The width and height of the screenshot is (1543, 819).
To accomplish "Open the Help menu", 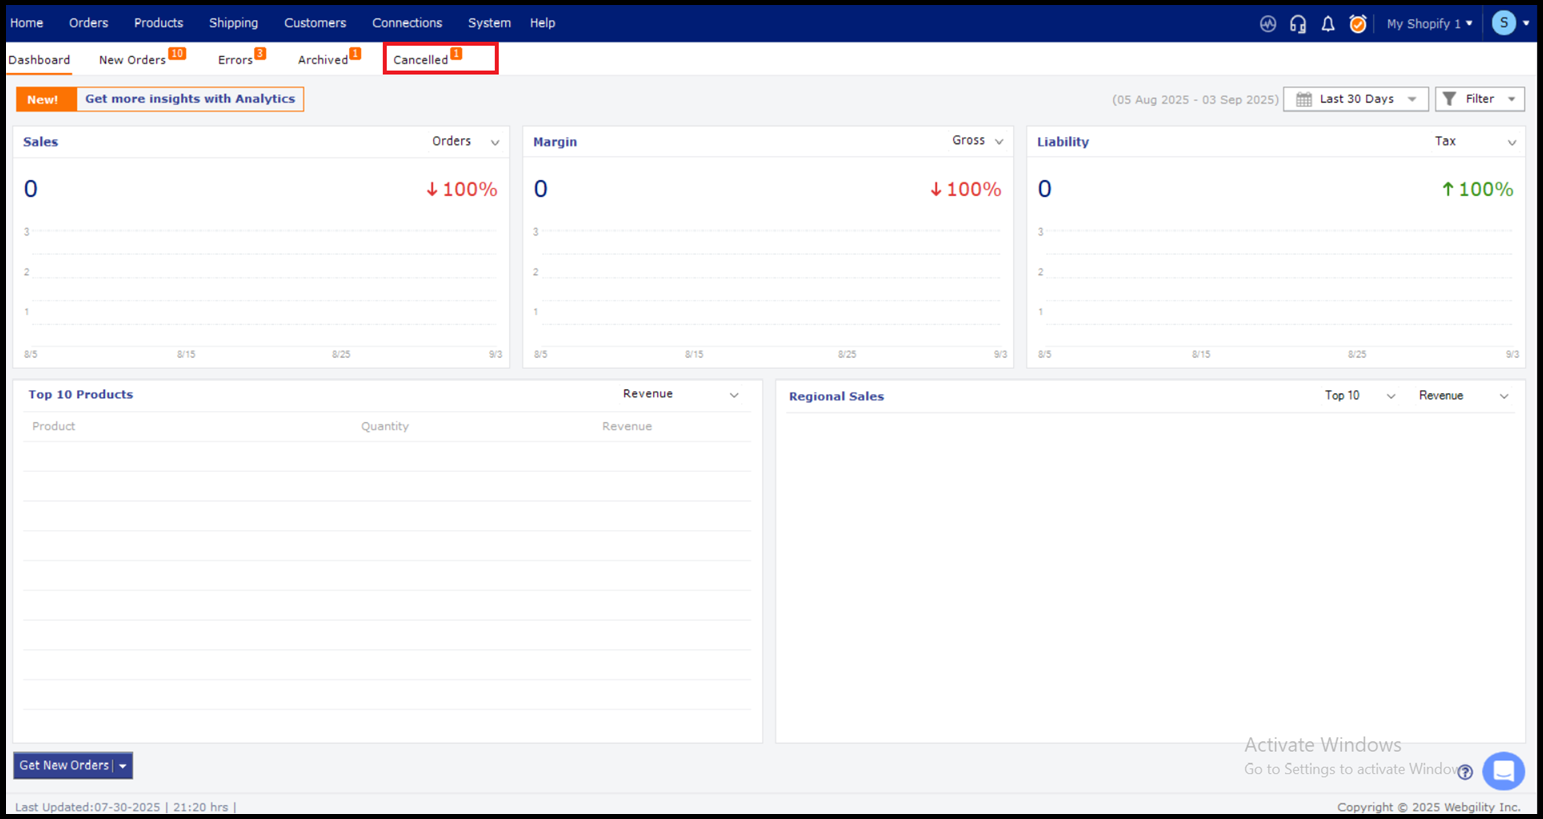I will pos(542,23).
